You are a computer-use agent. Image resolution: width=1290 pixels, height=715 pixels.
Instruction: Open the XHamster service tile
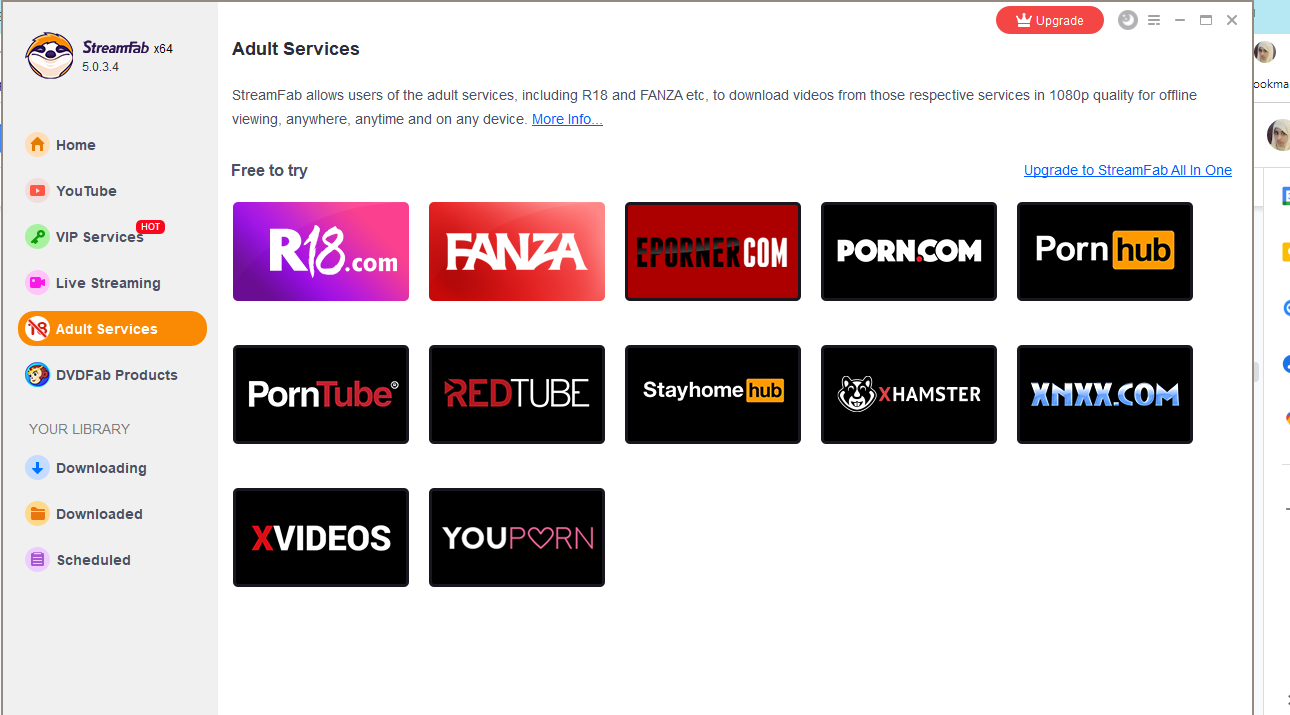(909, 394)
